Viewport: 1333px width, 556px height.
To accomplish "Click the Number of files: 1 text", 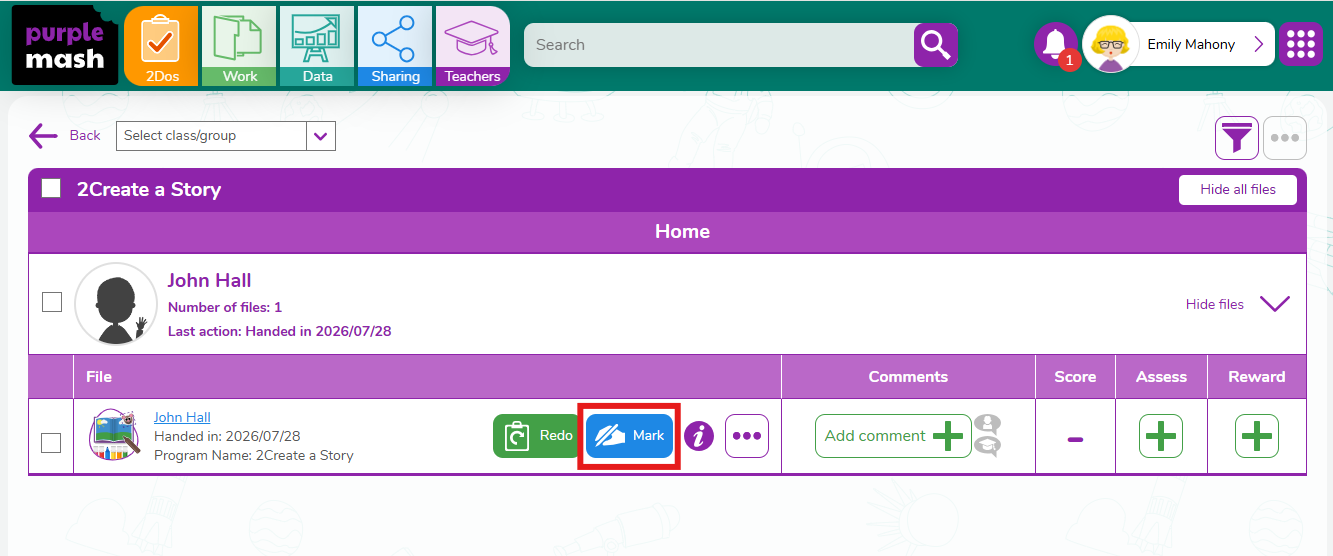I will (225, 307).
